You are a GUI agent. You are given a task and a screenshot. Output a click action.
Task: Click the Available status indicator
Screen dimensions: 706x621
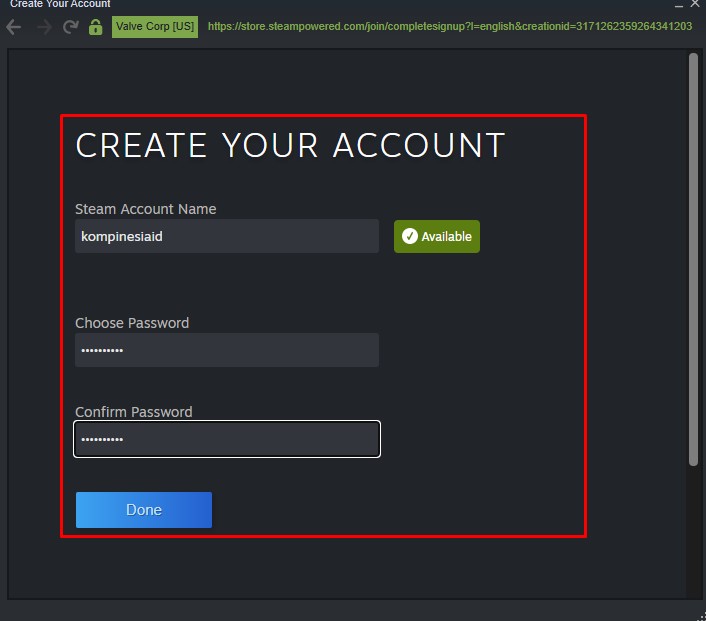437,236
